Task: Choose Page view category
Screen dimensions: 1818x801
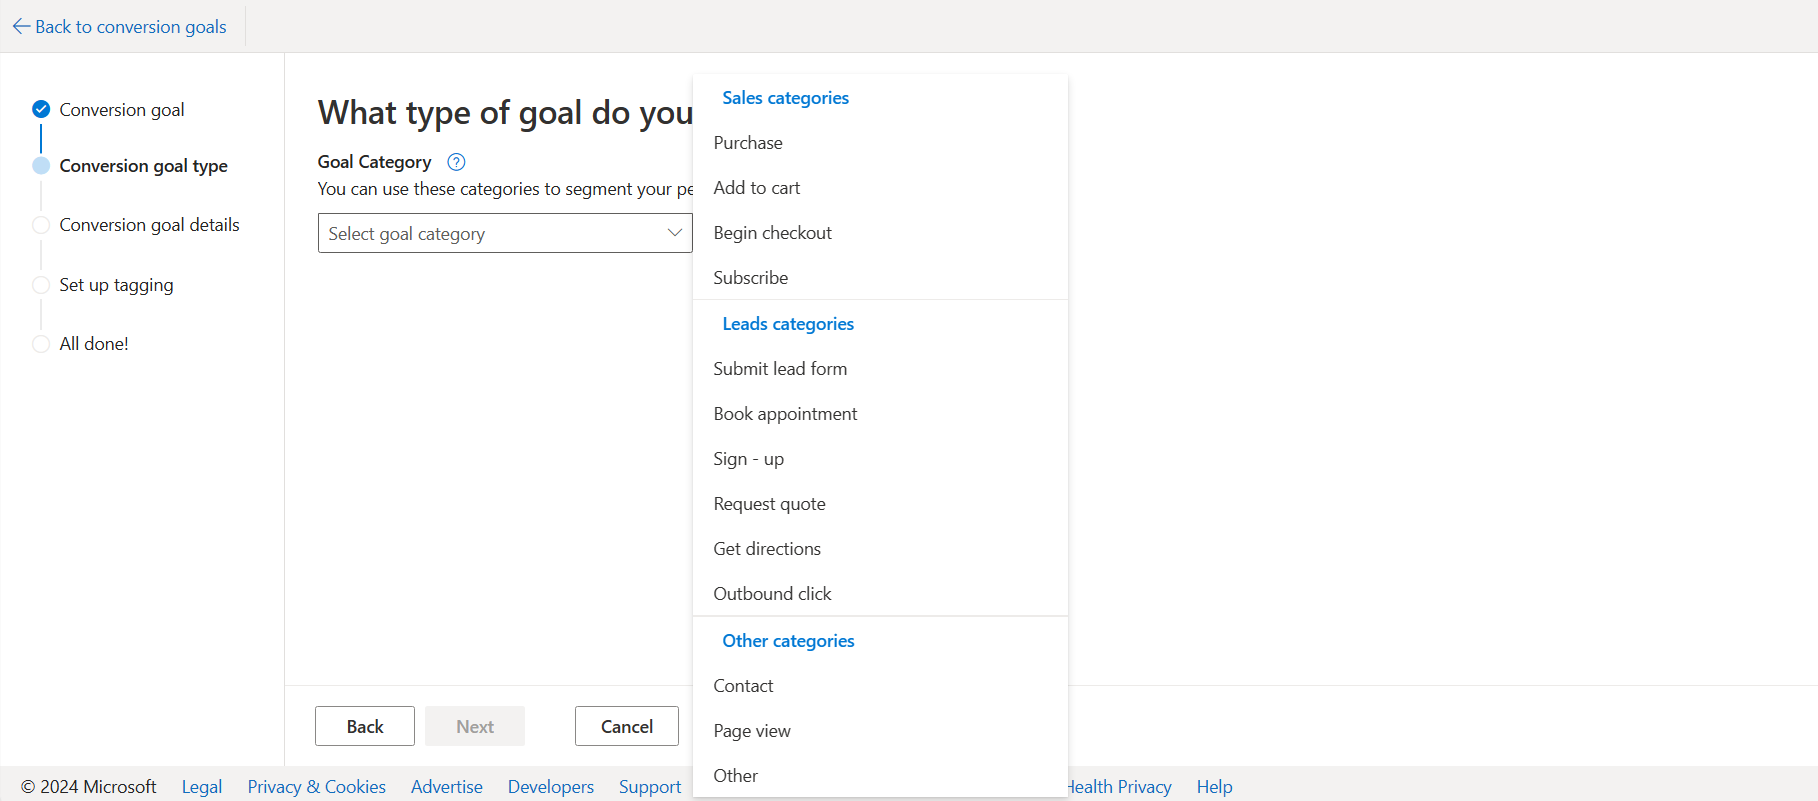Action: pos(880,731)
